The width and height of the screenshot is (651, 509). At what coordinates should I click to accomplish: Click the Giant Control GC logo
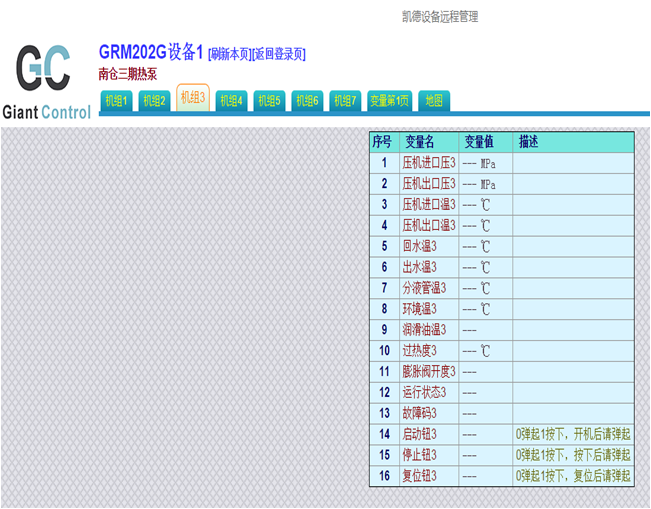(45, 80)
